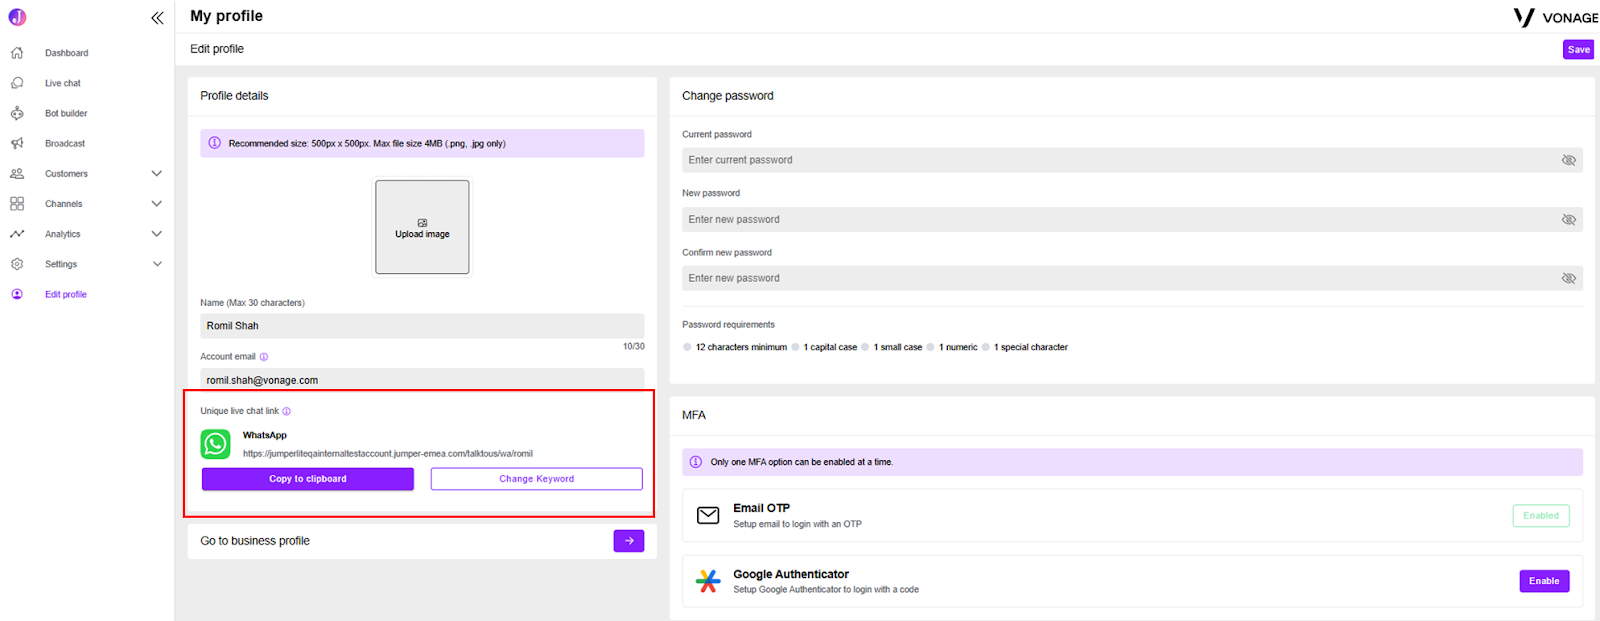Click the Bot builder robot icon

point(17,113)
